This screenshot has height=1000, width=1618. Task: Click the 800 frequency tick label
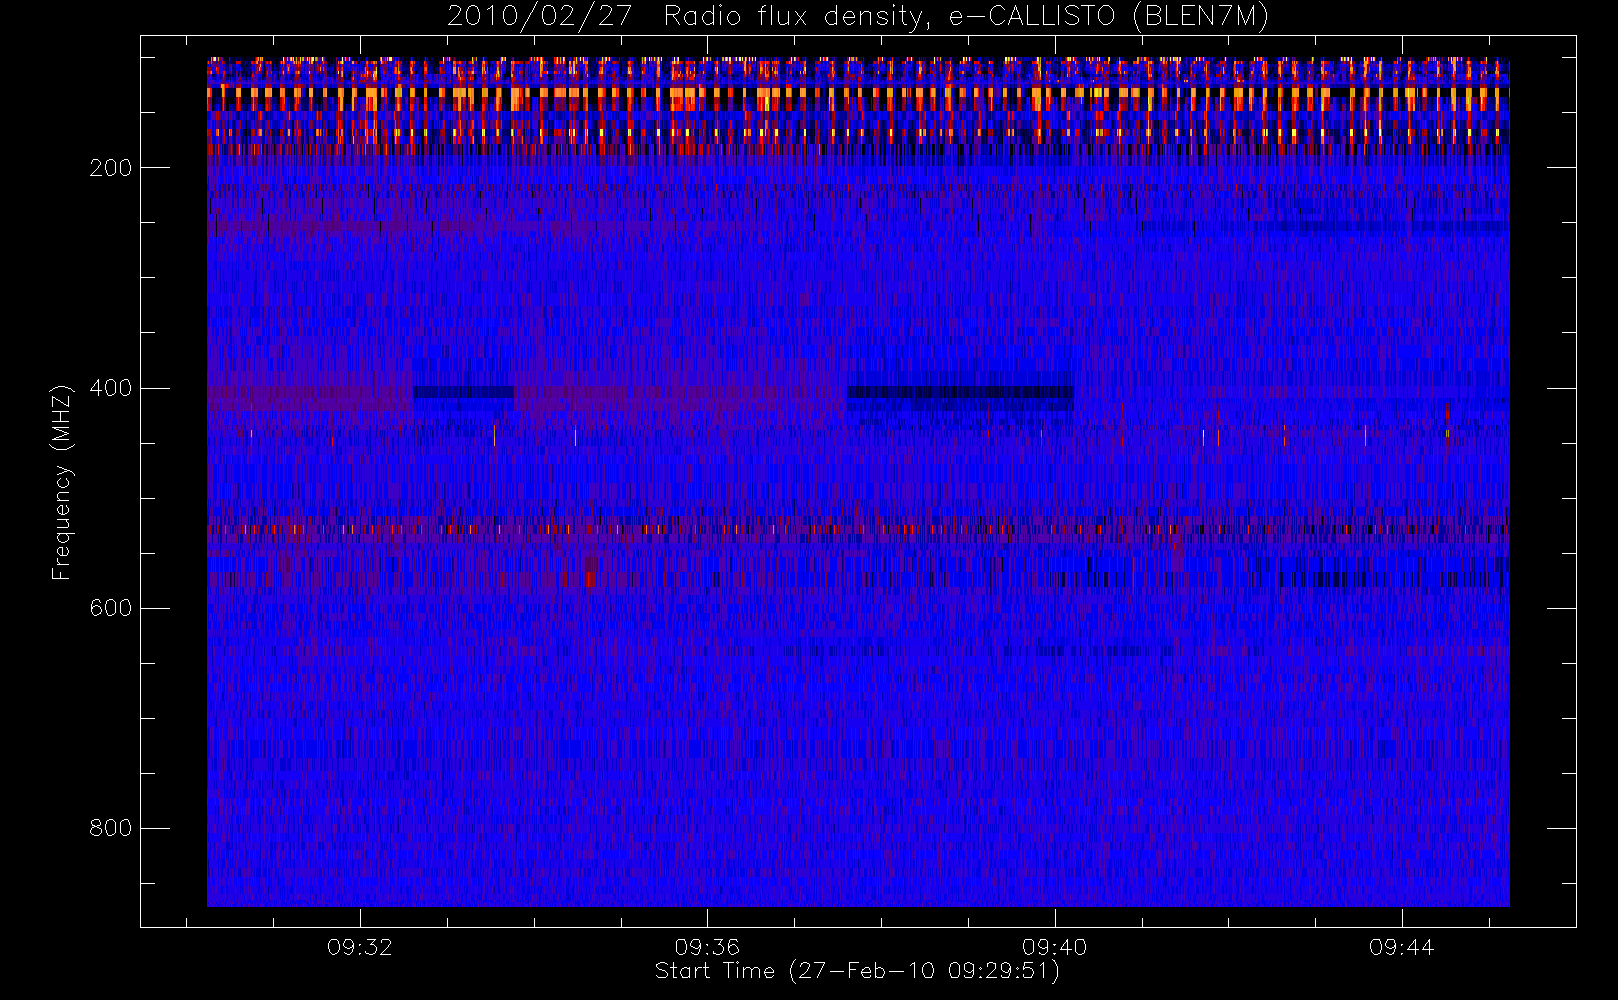pos(110,828)
